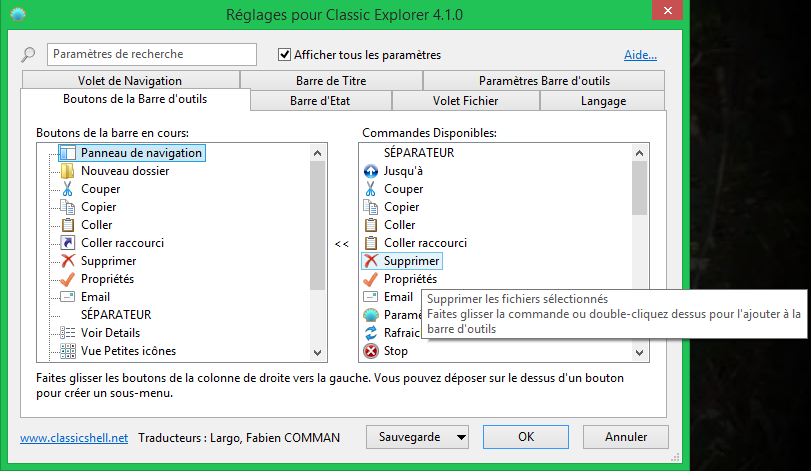Switch to the Barre d'Etat tab
The width and height of the screenshot is (811, 471).
point(320,101)
